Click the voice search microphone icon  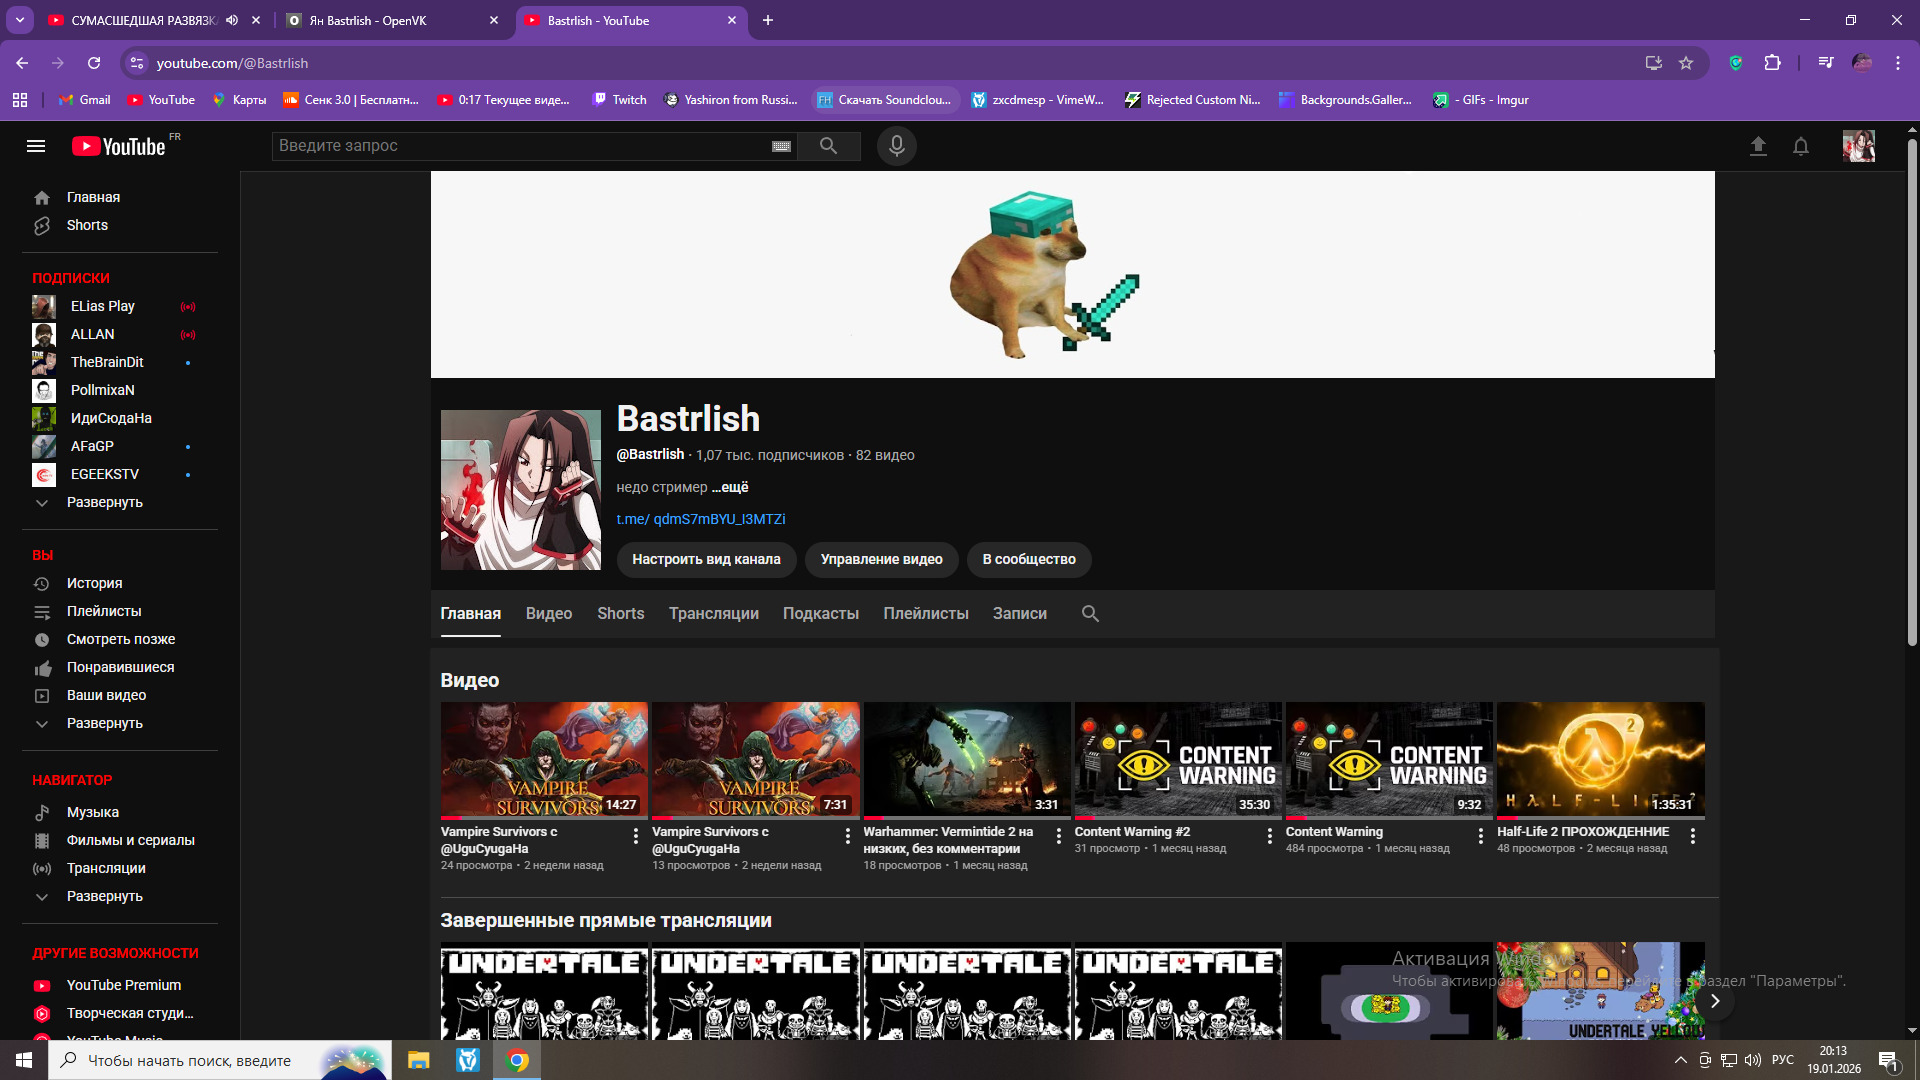coord(896,146)
